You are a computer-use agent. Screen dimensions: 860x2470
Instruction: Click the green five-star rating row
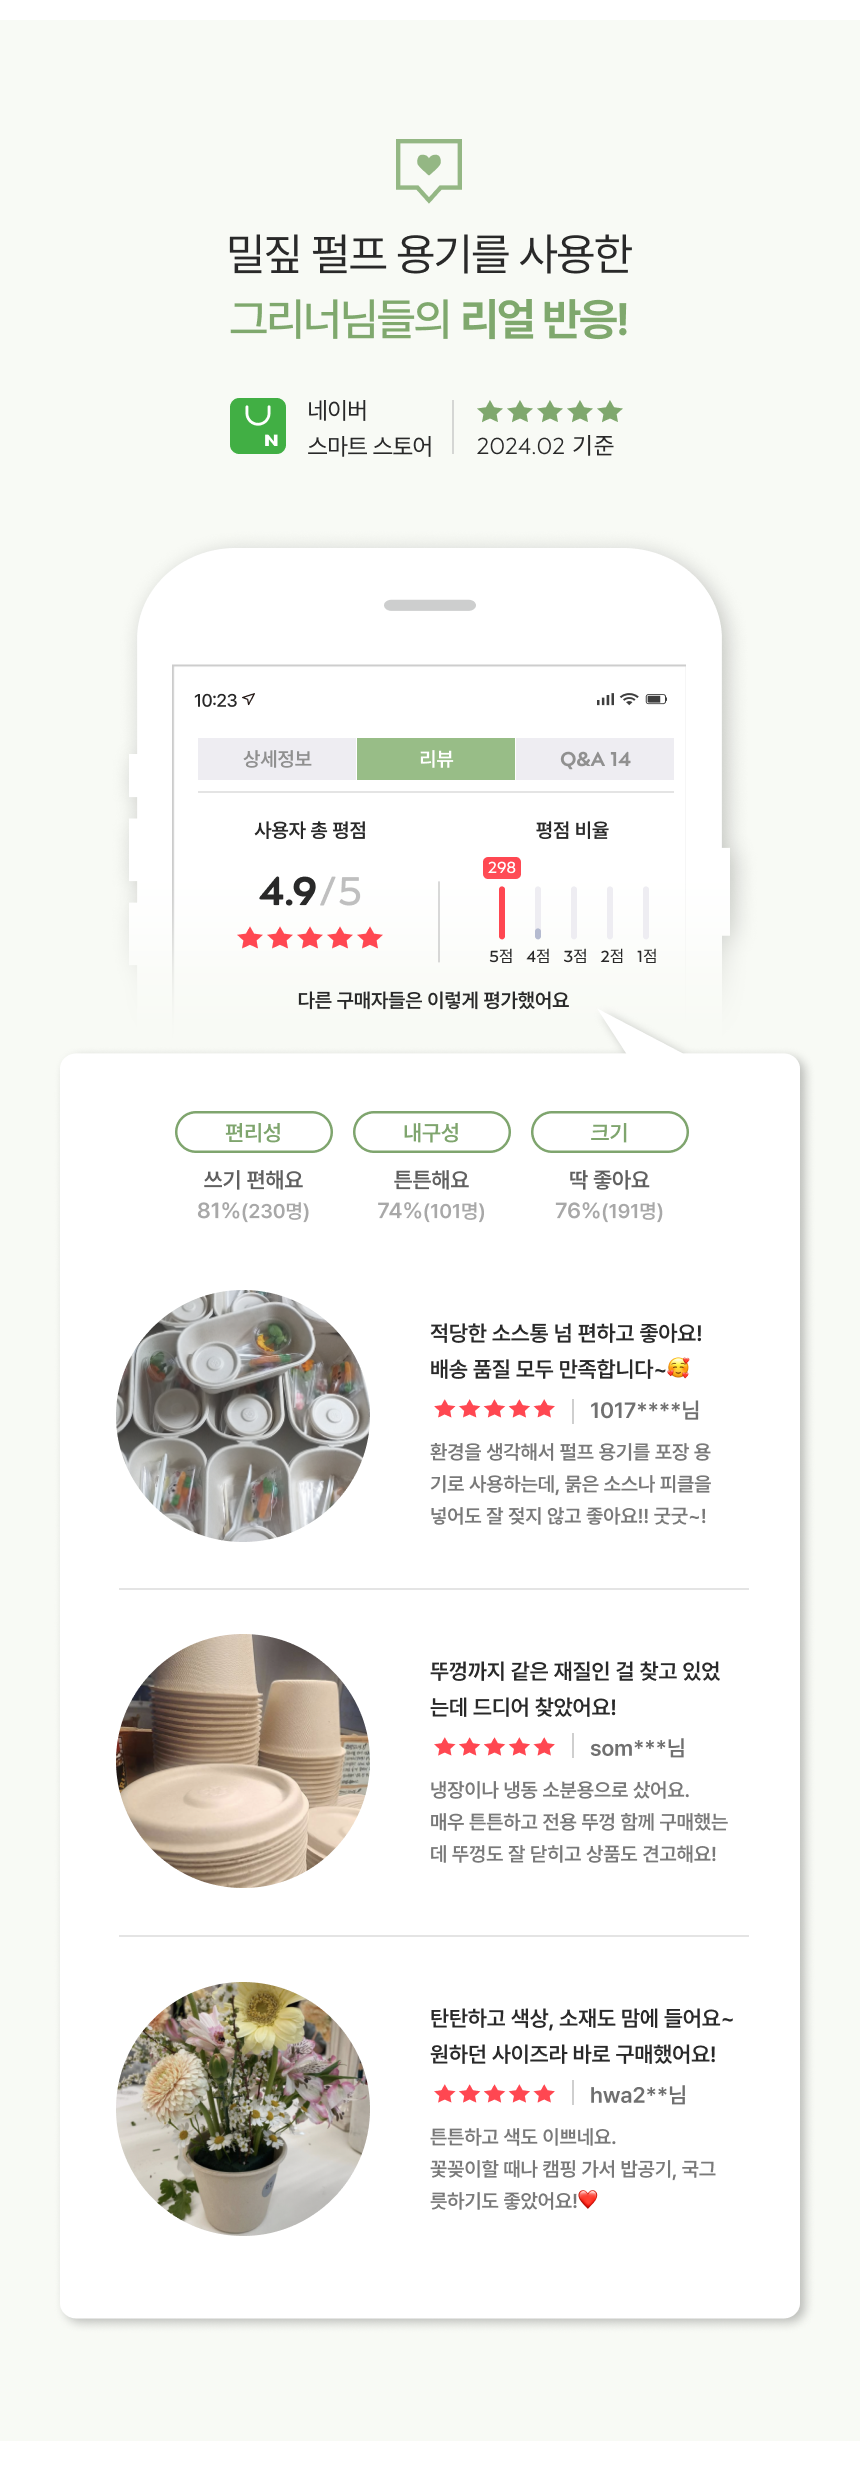550,412
